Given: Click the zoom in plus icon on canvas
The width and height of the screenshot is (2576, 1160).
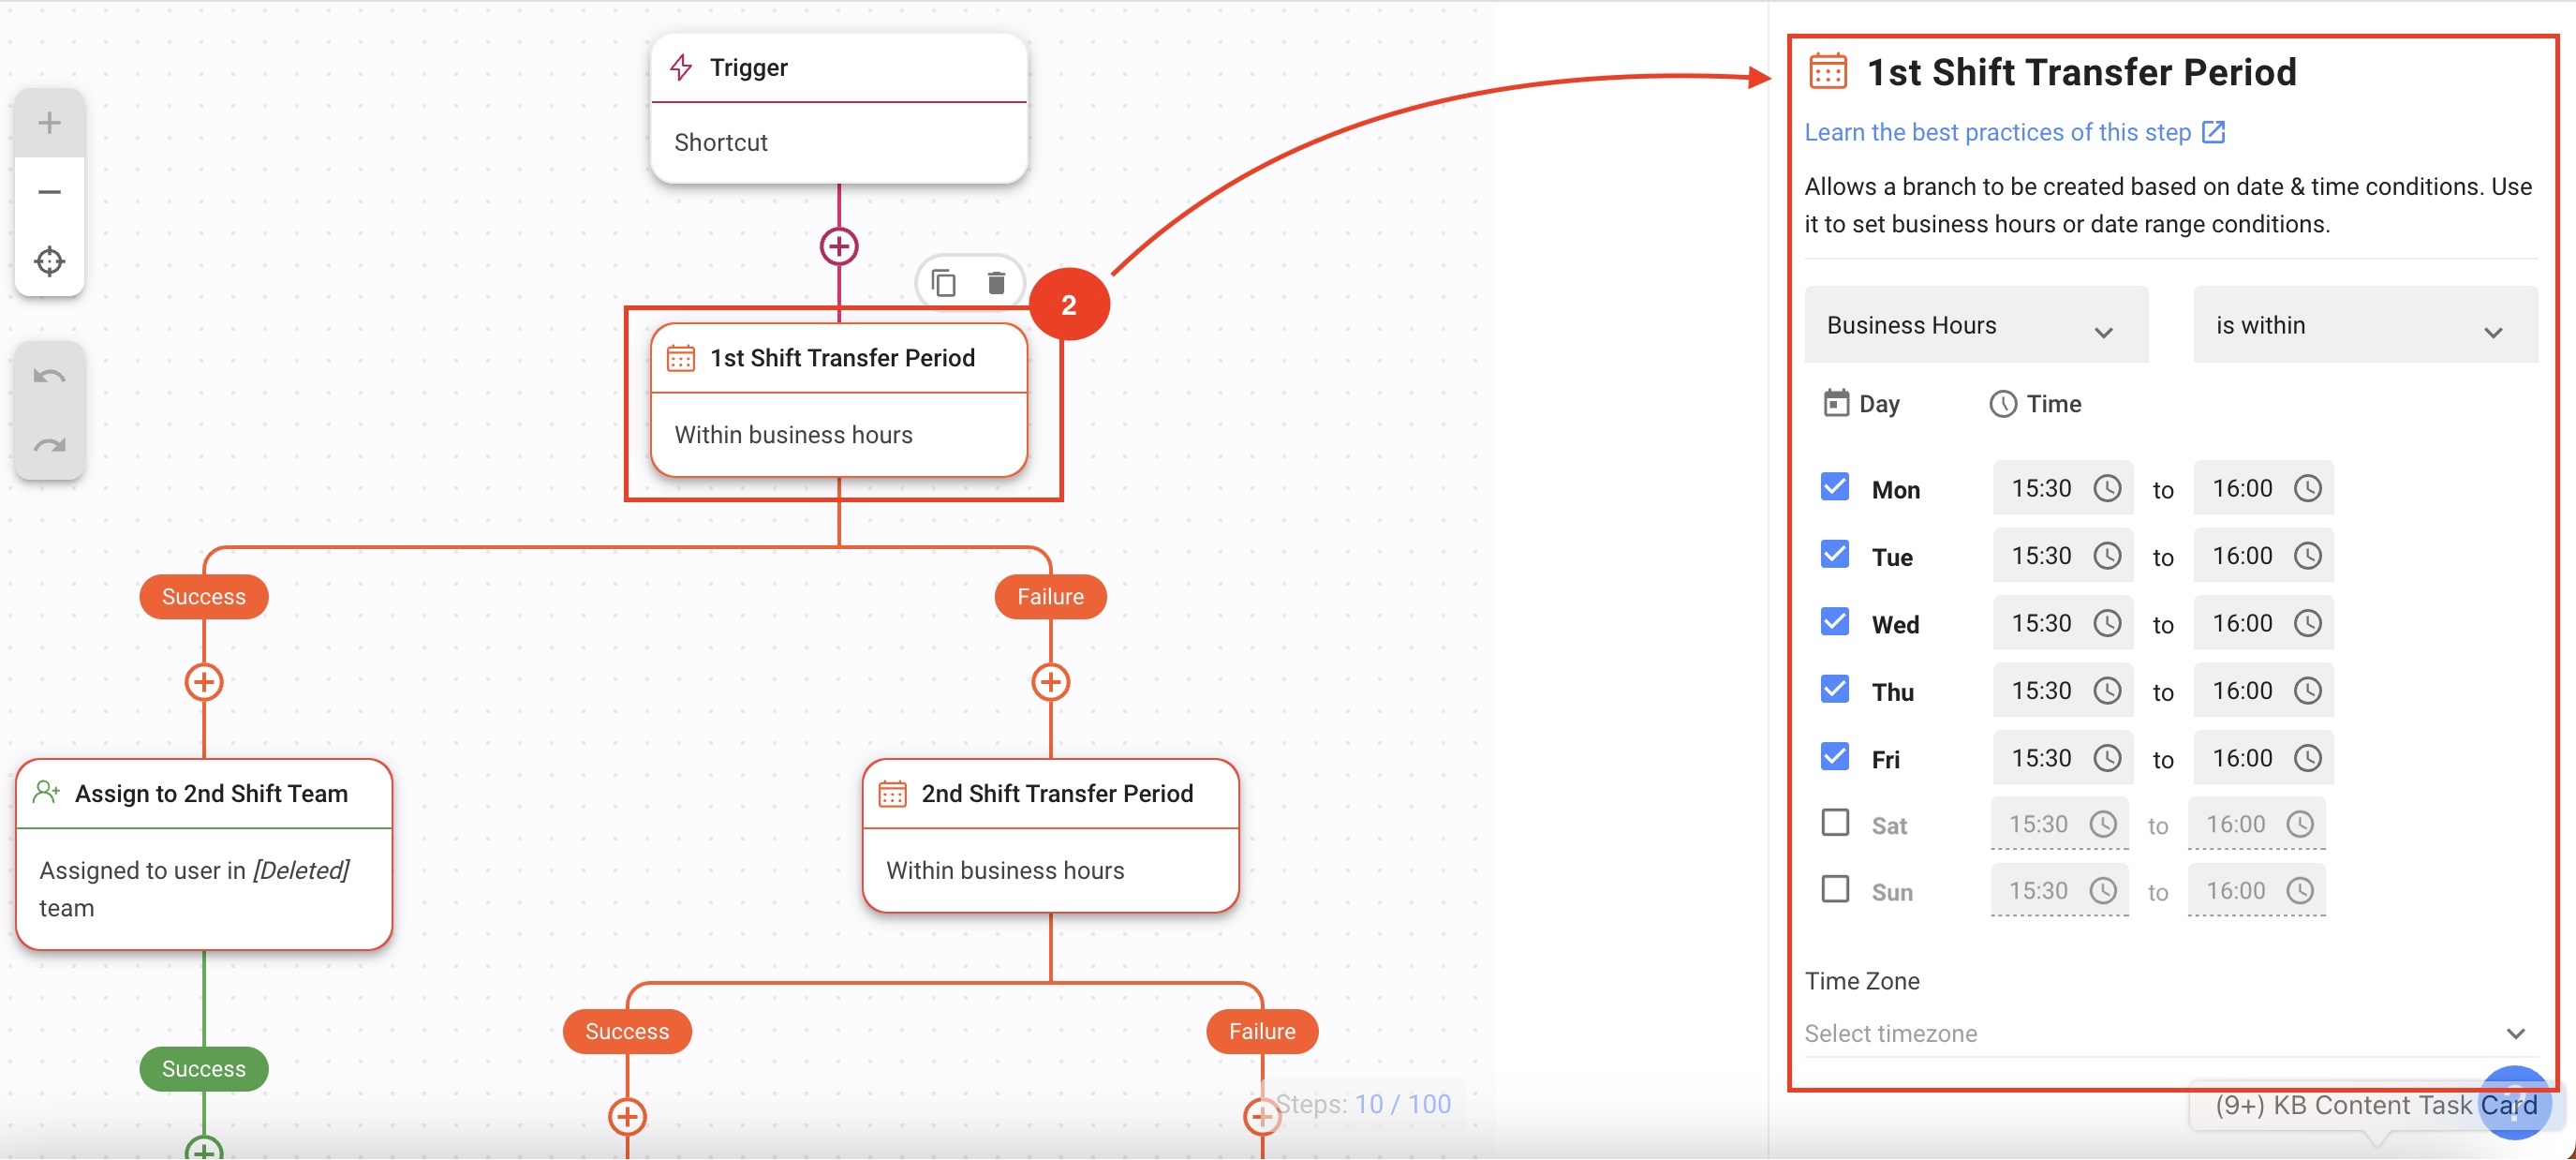Looking at the screenshot, I should 51,122.
